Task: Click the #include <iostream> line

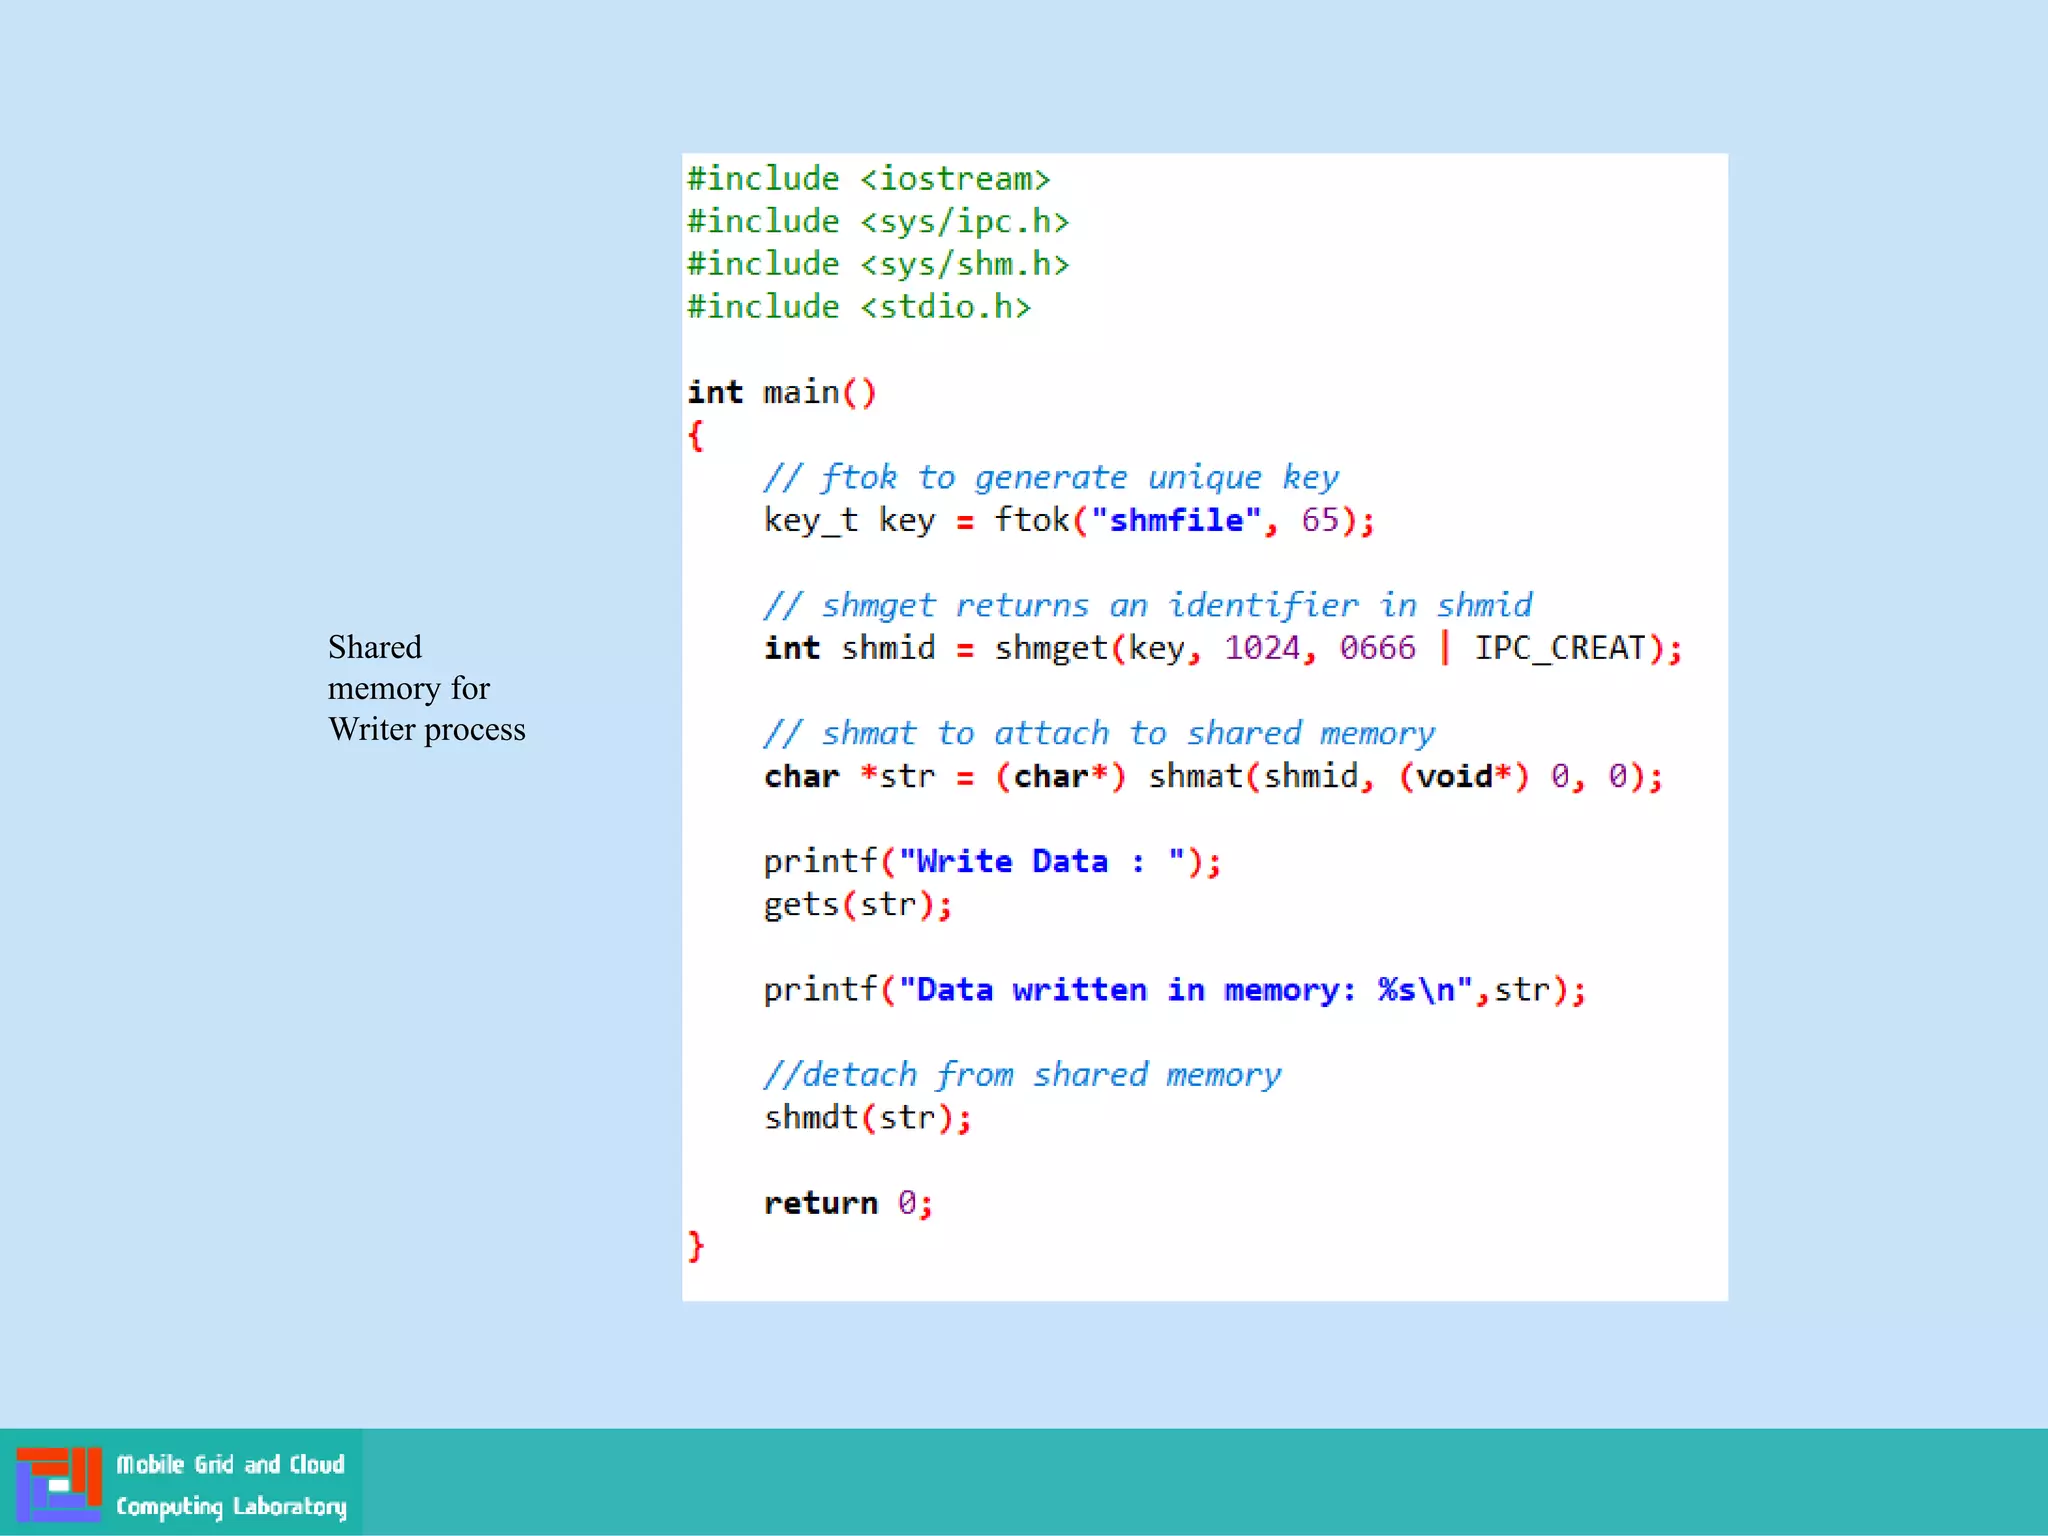Action: coord(868,179)
